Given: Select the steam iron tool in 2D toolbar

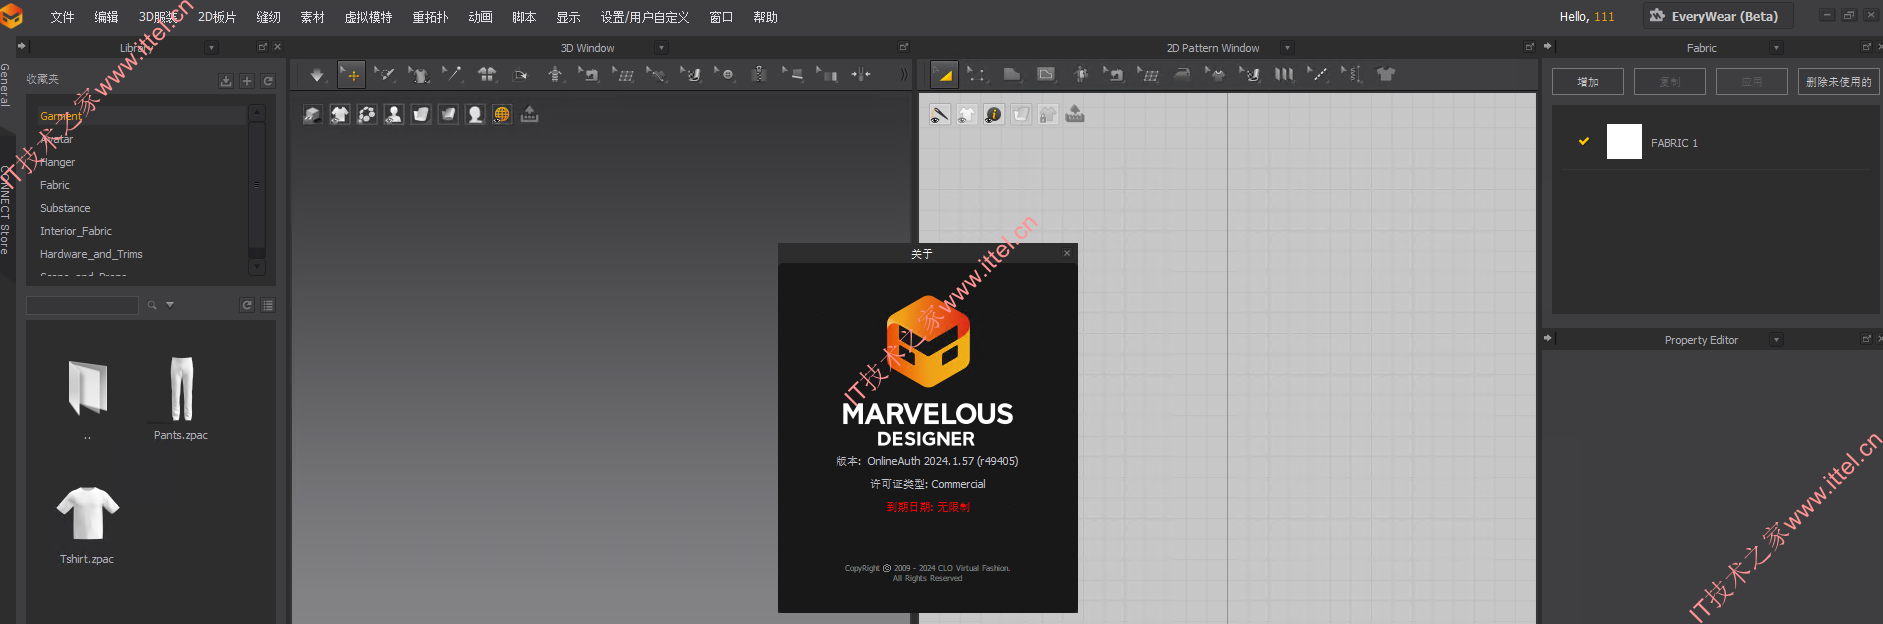Looking at the screenshot, I should click(x=1182, y=75).
